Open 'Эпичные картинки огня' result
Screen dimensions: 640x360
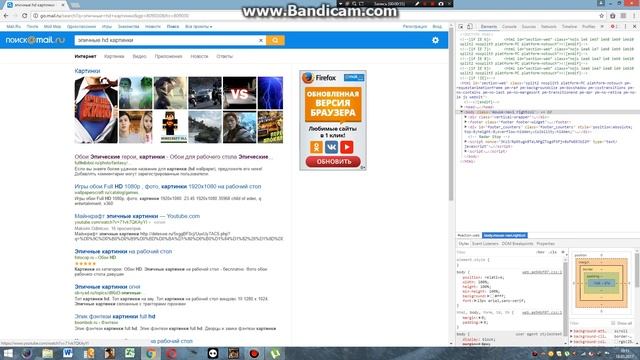tap(107, 287)
